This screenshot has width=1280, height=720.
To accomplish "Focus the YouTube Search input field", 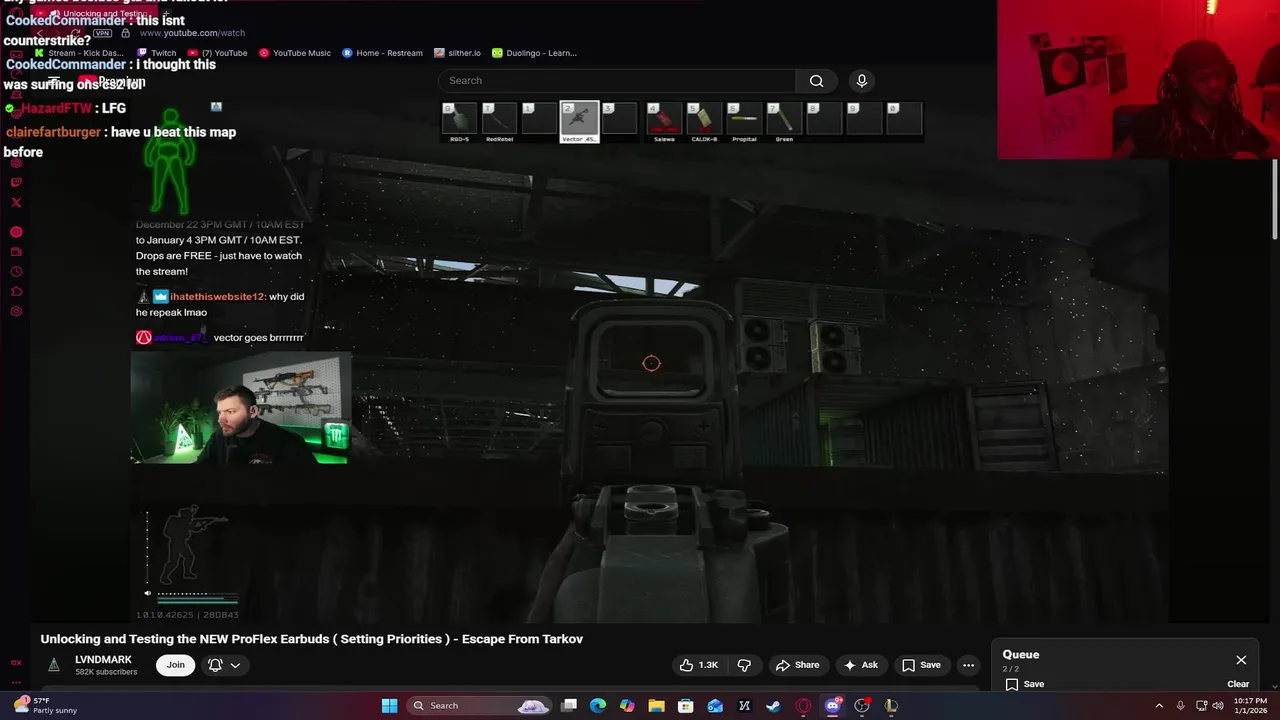I will click(617, 81).
